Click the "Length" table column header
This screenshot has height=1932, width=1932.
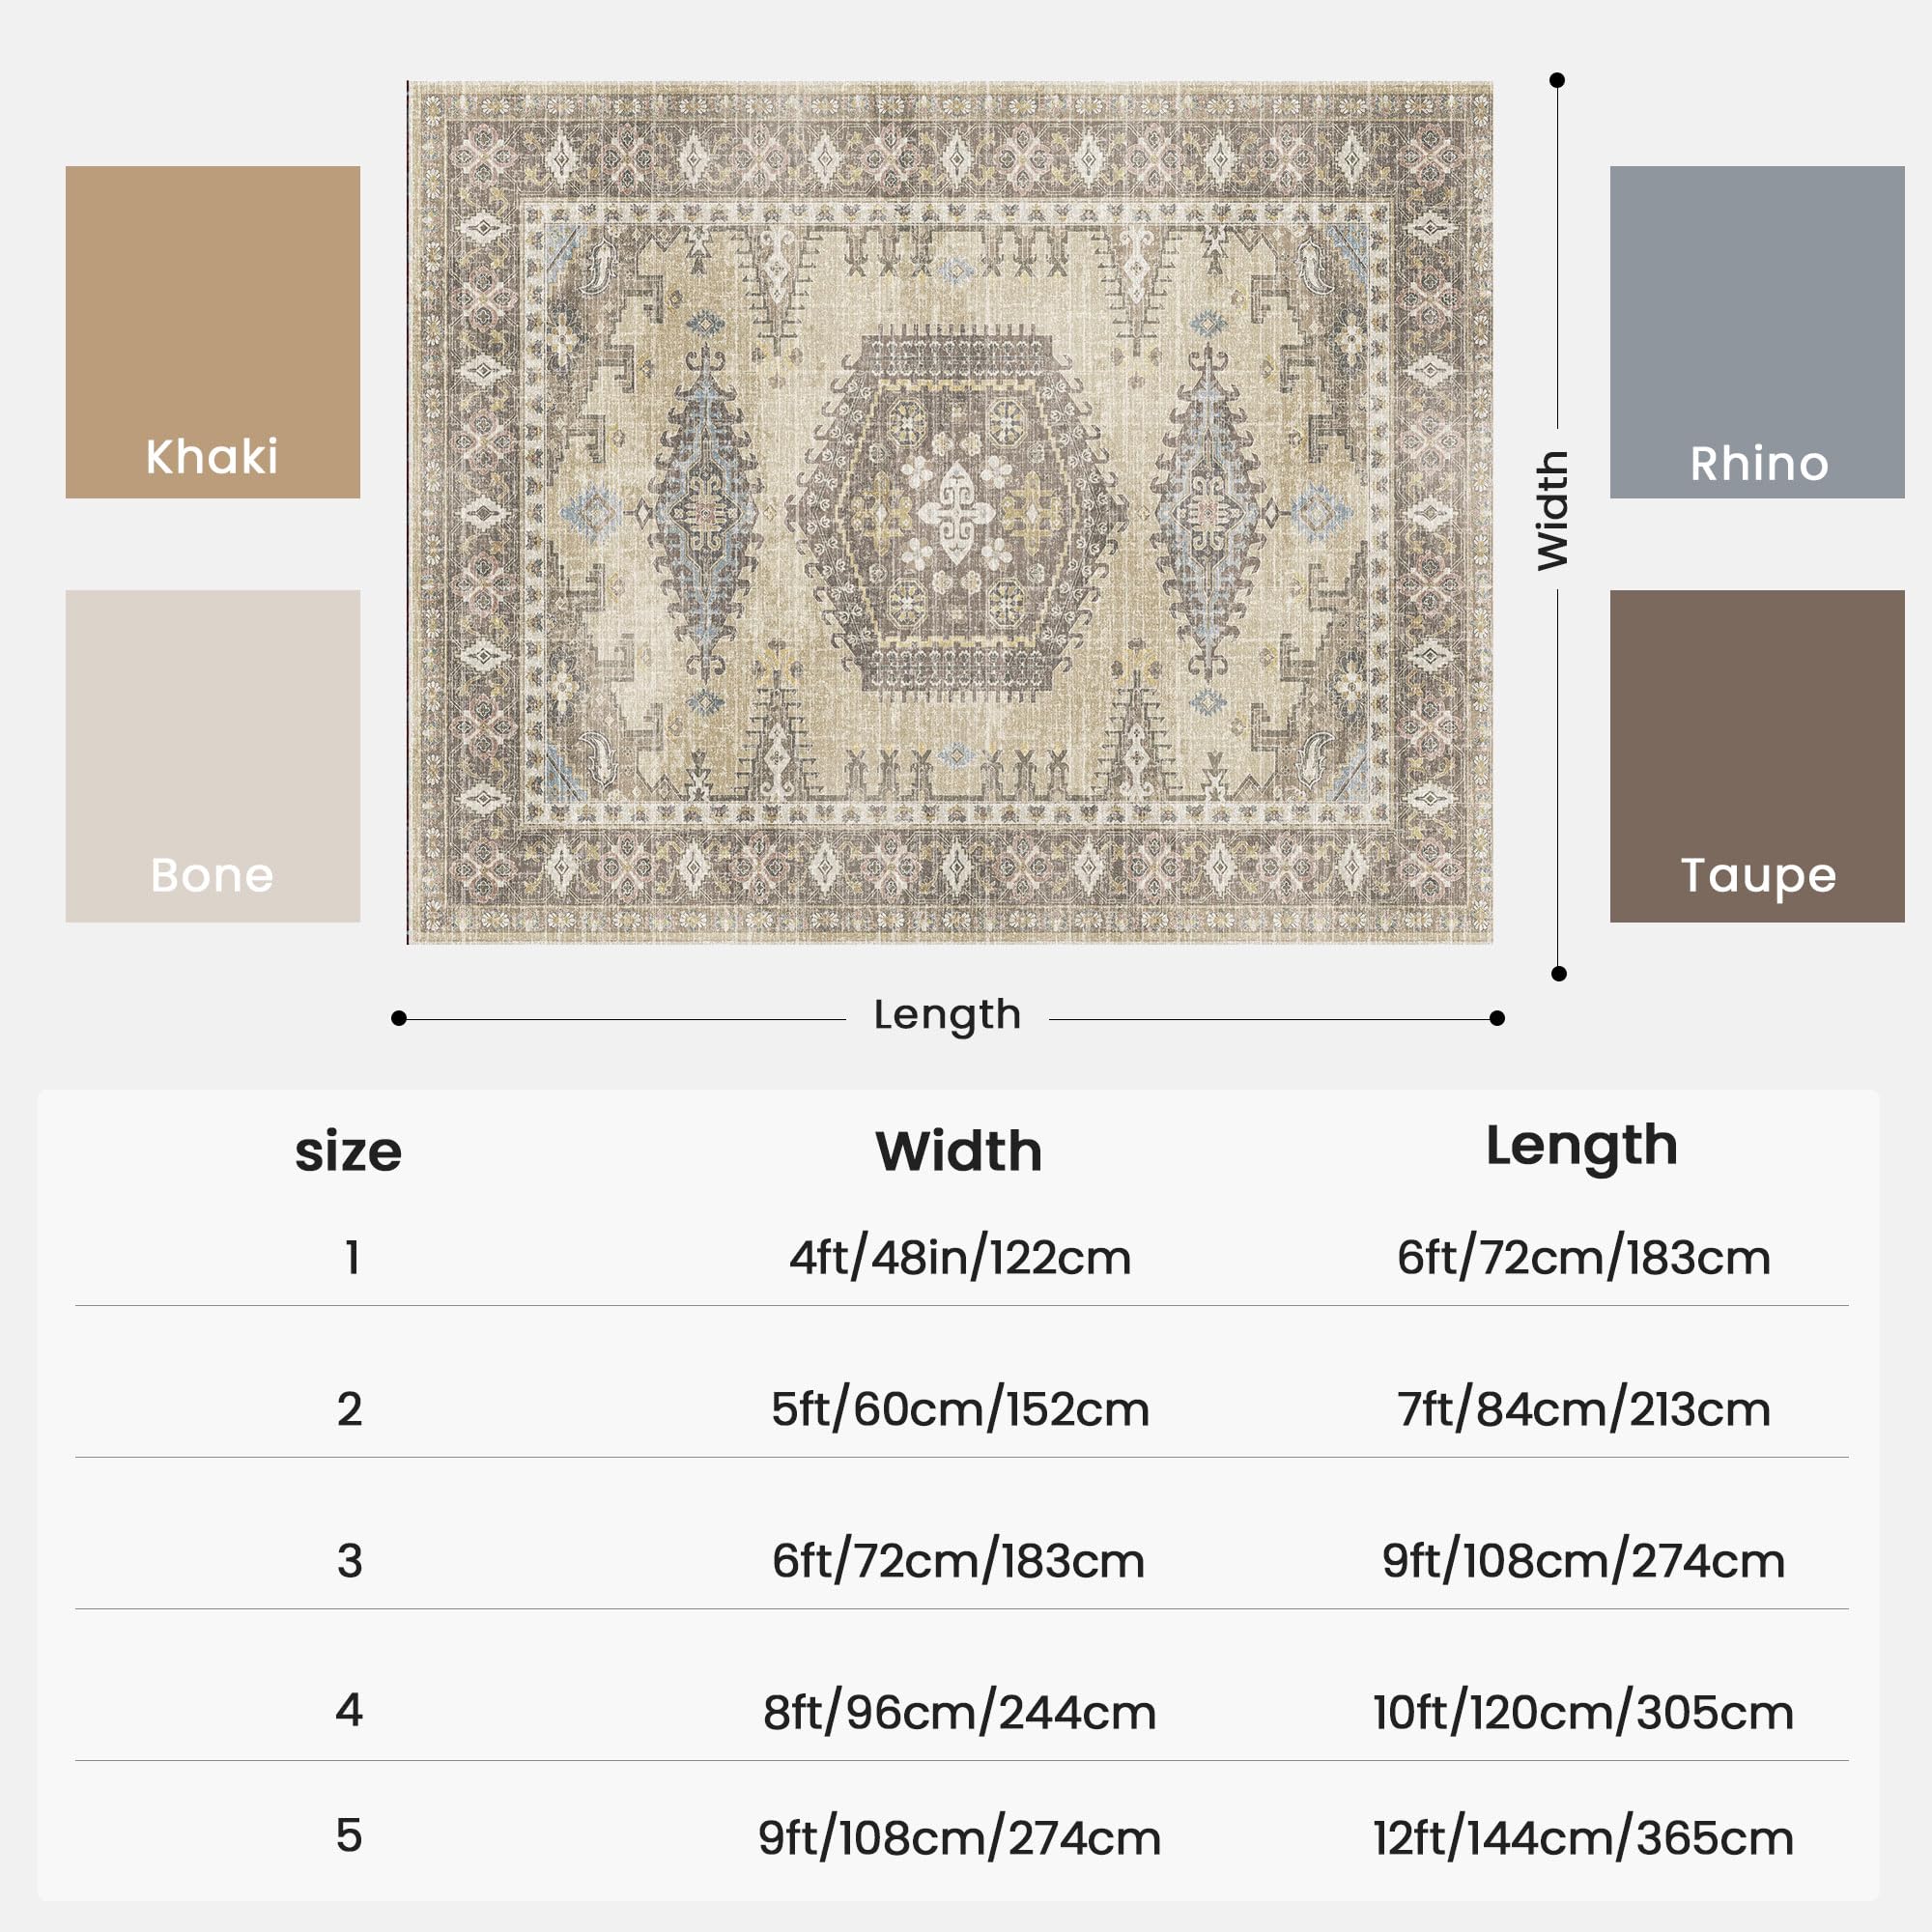[x=1582, y=1146]
